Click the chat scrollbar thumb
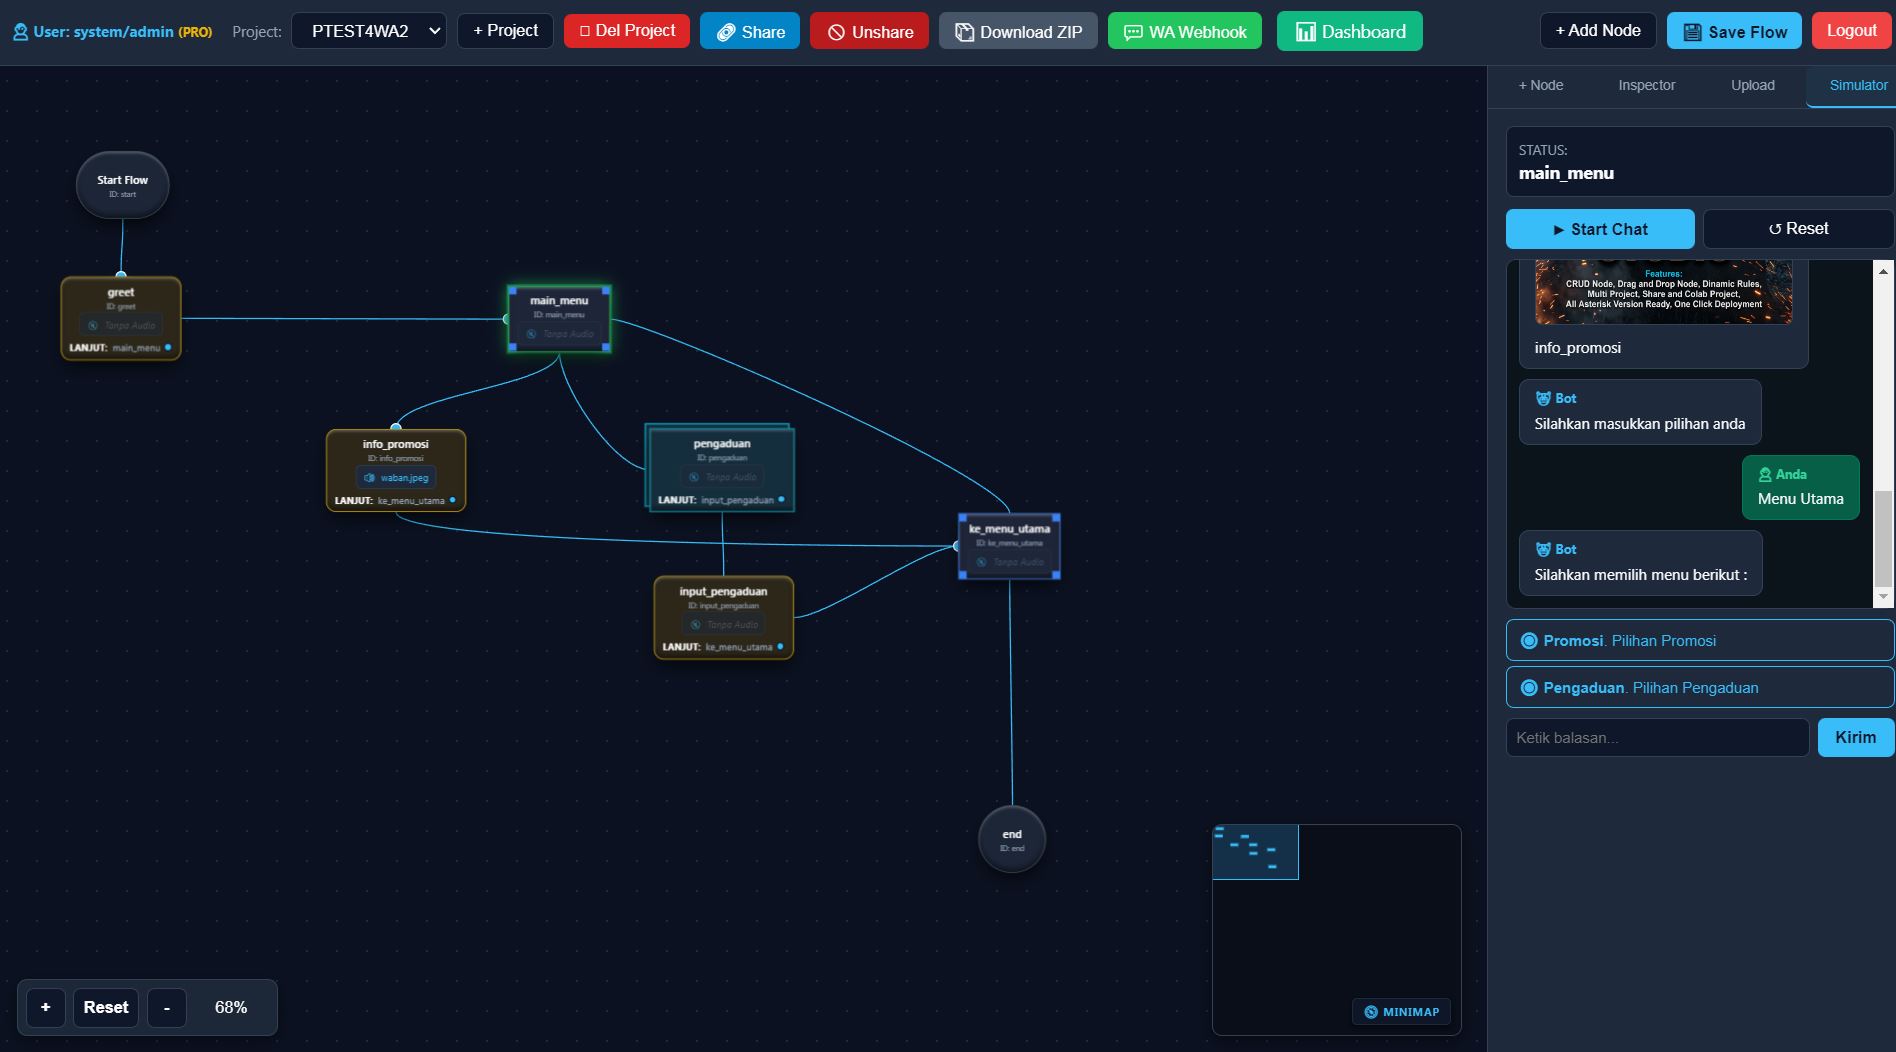Viewport: 1896px width, 1052px height. coord(1883,538)
